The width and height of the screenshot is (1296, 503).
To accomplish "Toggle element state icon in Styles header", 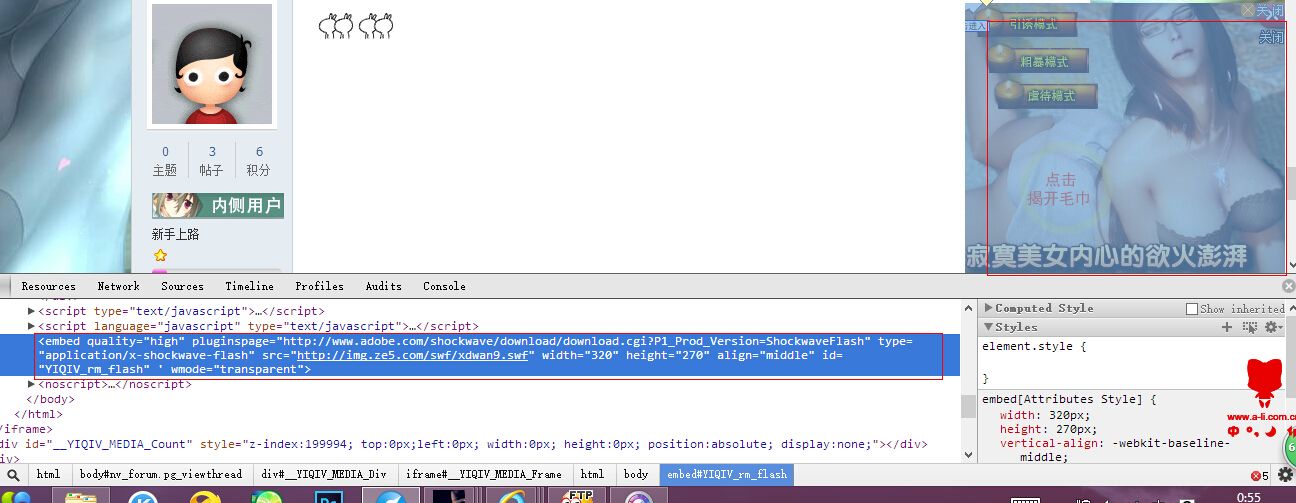I will click(x=1249, y=327).
